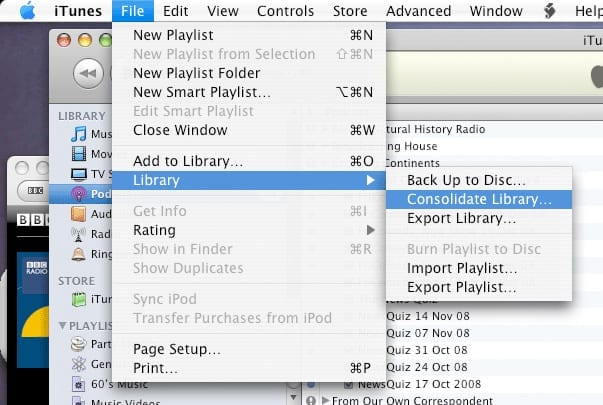Select Export Playlist...
The height and width of the screenshot is (405, 603).
pos(479,287)
